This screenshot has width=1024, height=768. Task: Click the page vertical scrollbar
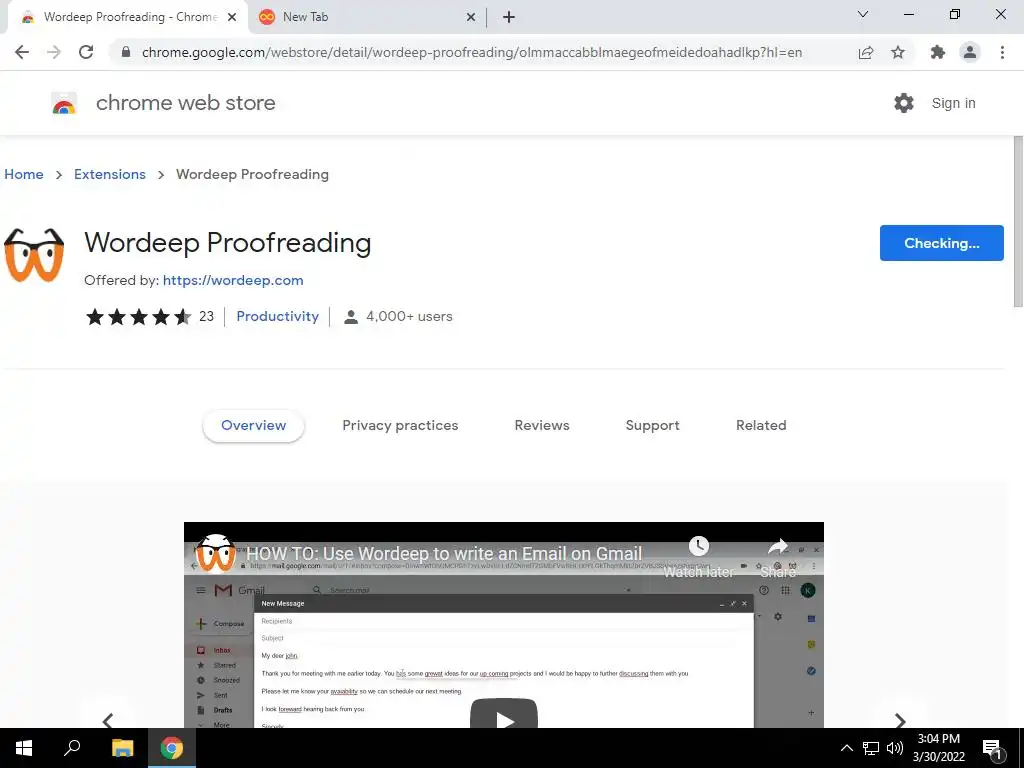pos(1017,222)
